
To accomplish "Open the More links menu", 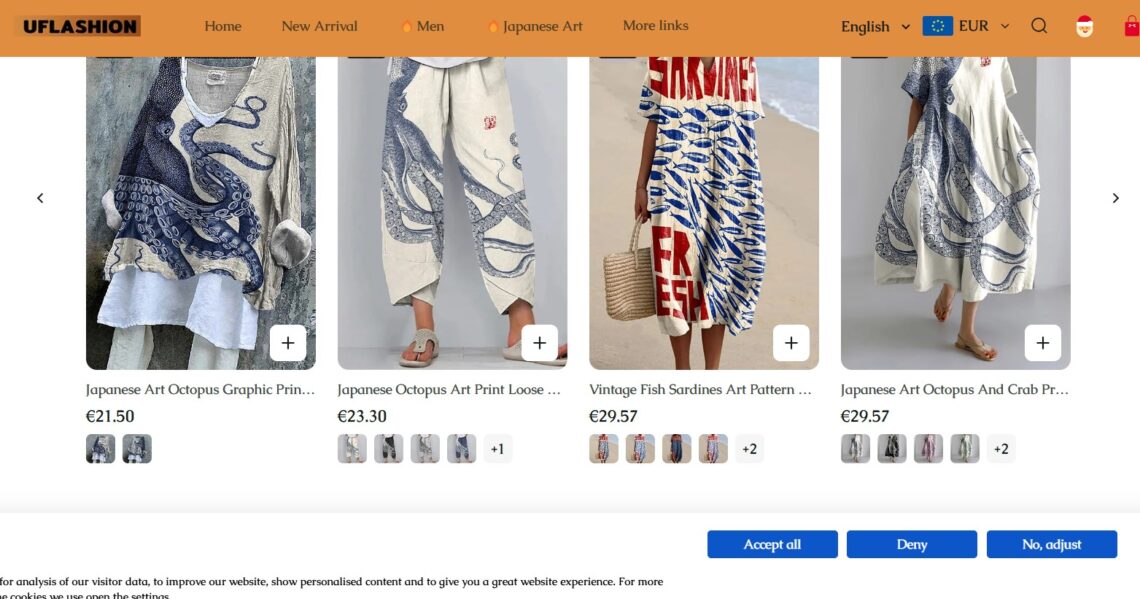I will [x=655, y=26].
